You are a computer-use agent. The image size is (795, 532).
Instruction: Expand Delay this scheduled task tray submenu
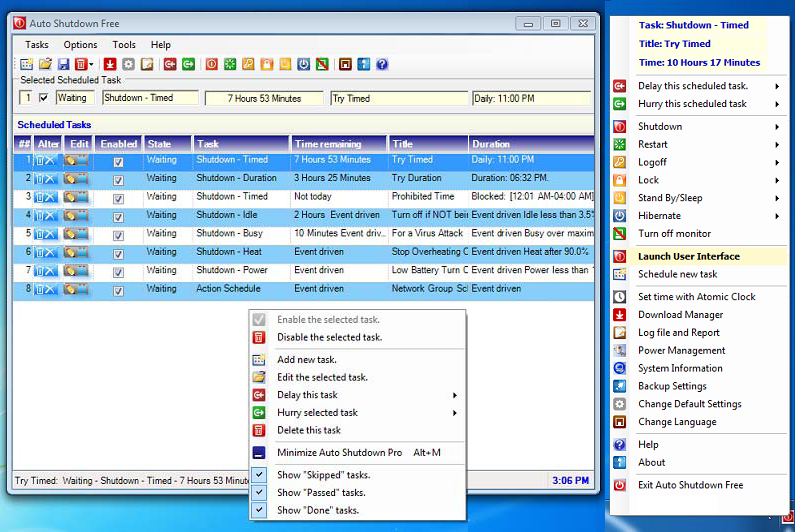(777, 86)
